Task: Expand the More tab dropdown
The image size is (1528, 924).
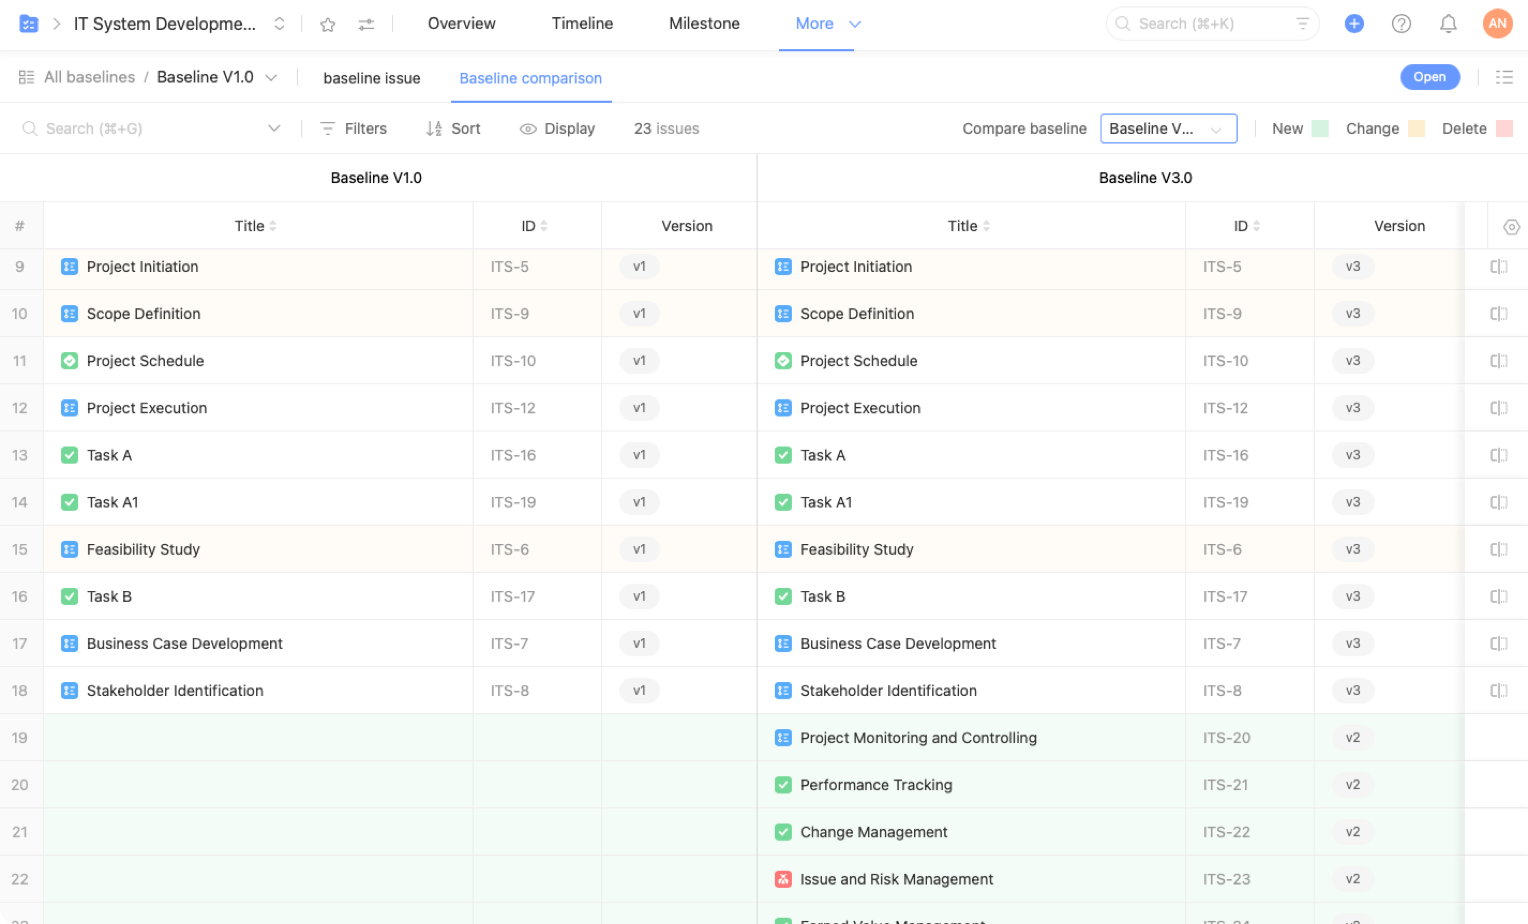Action: tap(854, 24)
